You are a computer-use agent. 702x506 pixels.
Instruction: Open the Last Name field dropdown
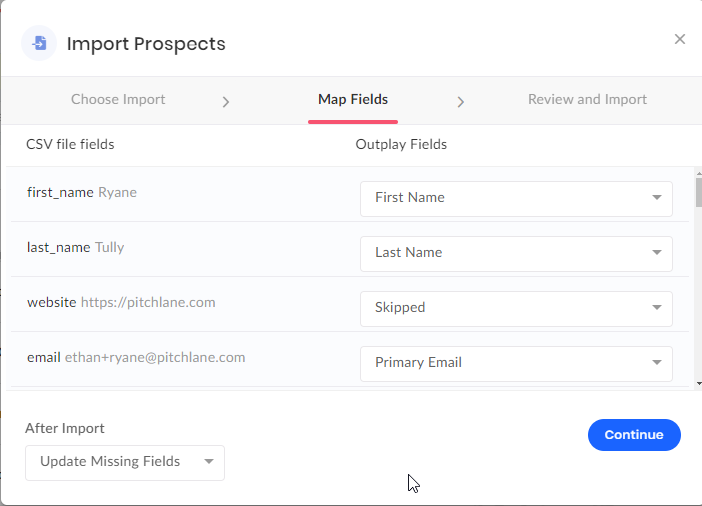[x=516, y=253]
